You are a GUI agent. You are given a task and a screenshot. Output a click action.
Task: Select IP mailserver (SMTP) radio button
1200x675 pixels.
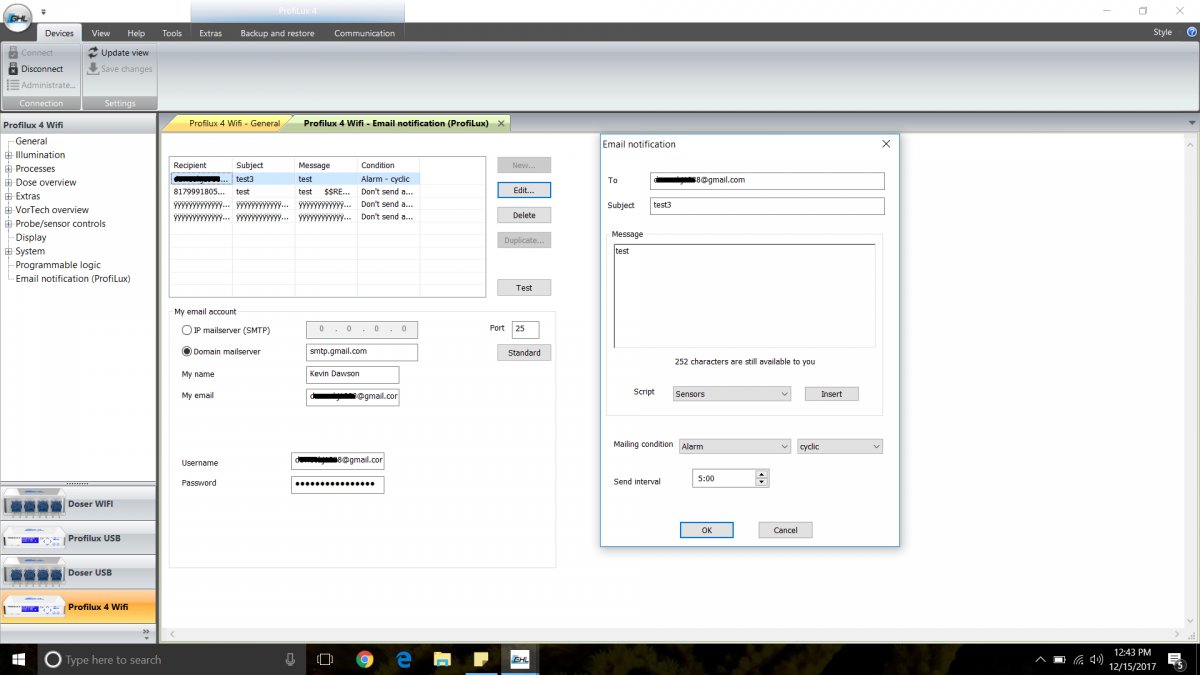tap(186, 330)
